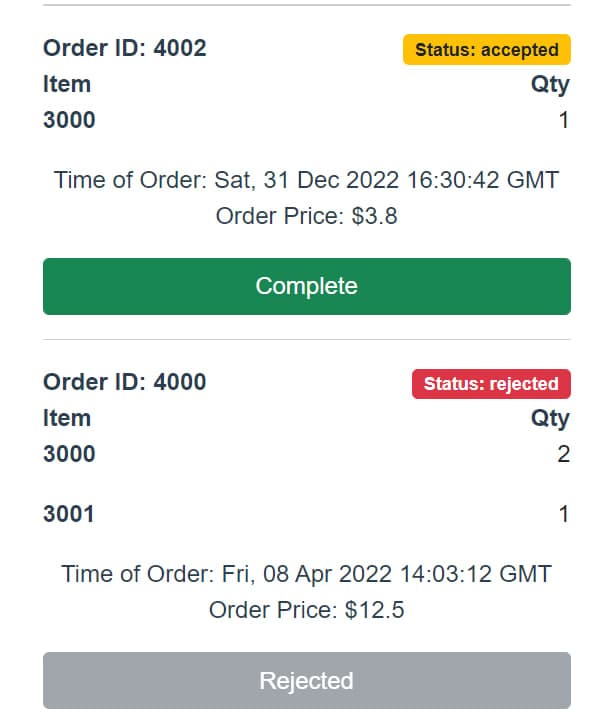The width and height of the screenshot is (601, 725).
Task: Click the Qty column header in order 4002
Action: pos(550,84)
